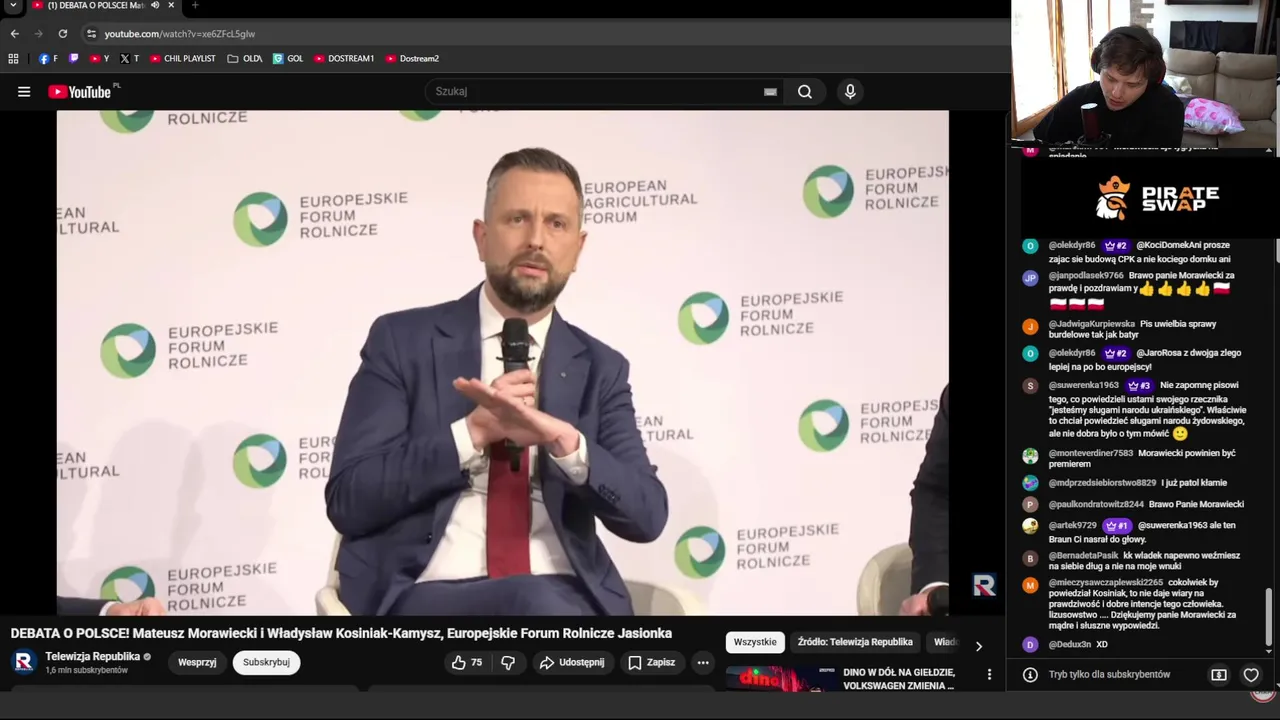Viewport: 1280px width, 720px height.
Task: Open @artek9729 chat author name
Action: pyautogui.click(x=1073, y=525)
